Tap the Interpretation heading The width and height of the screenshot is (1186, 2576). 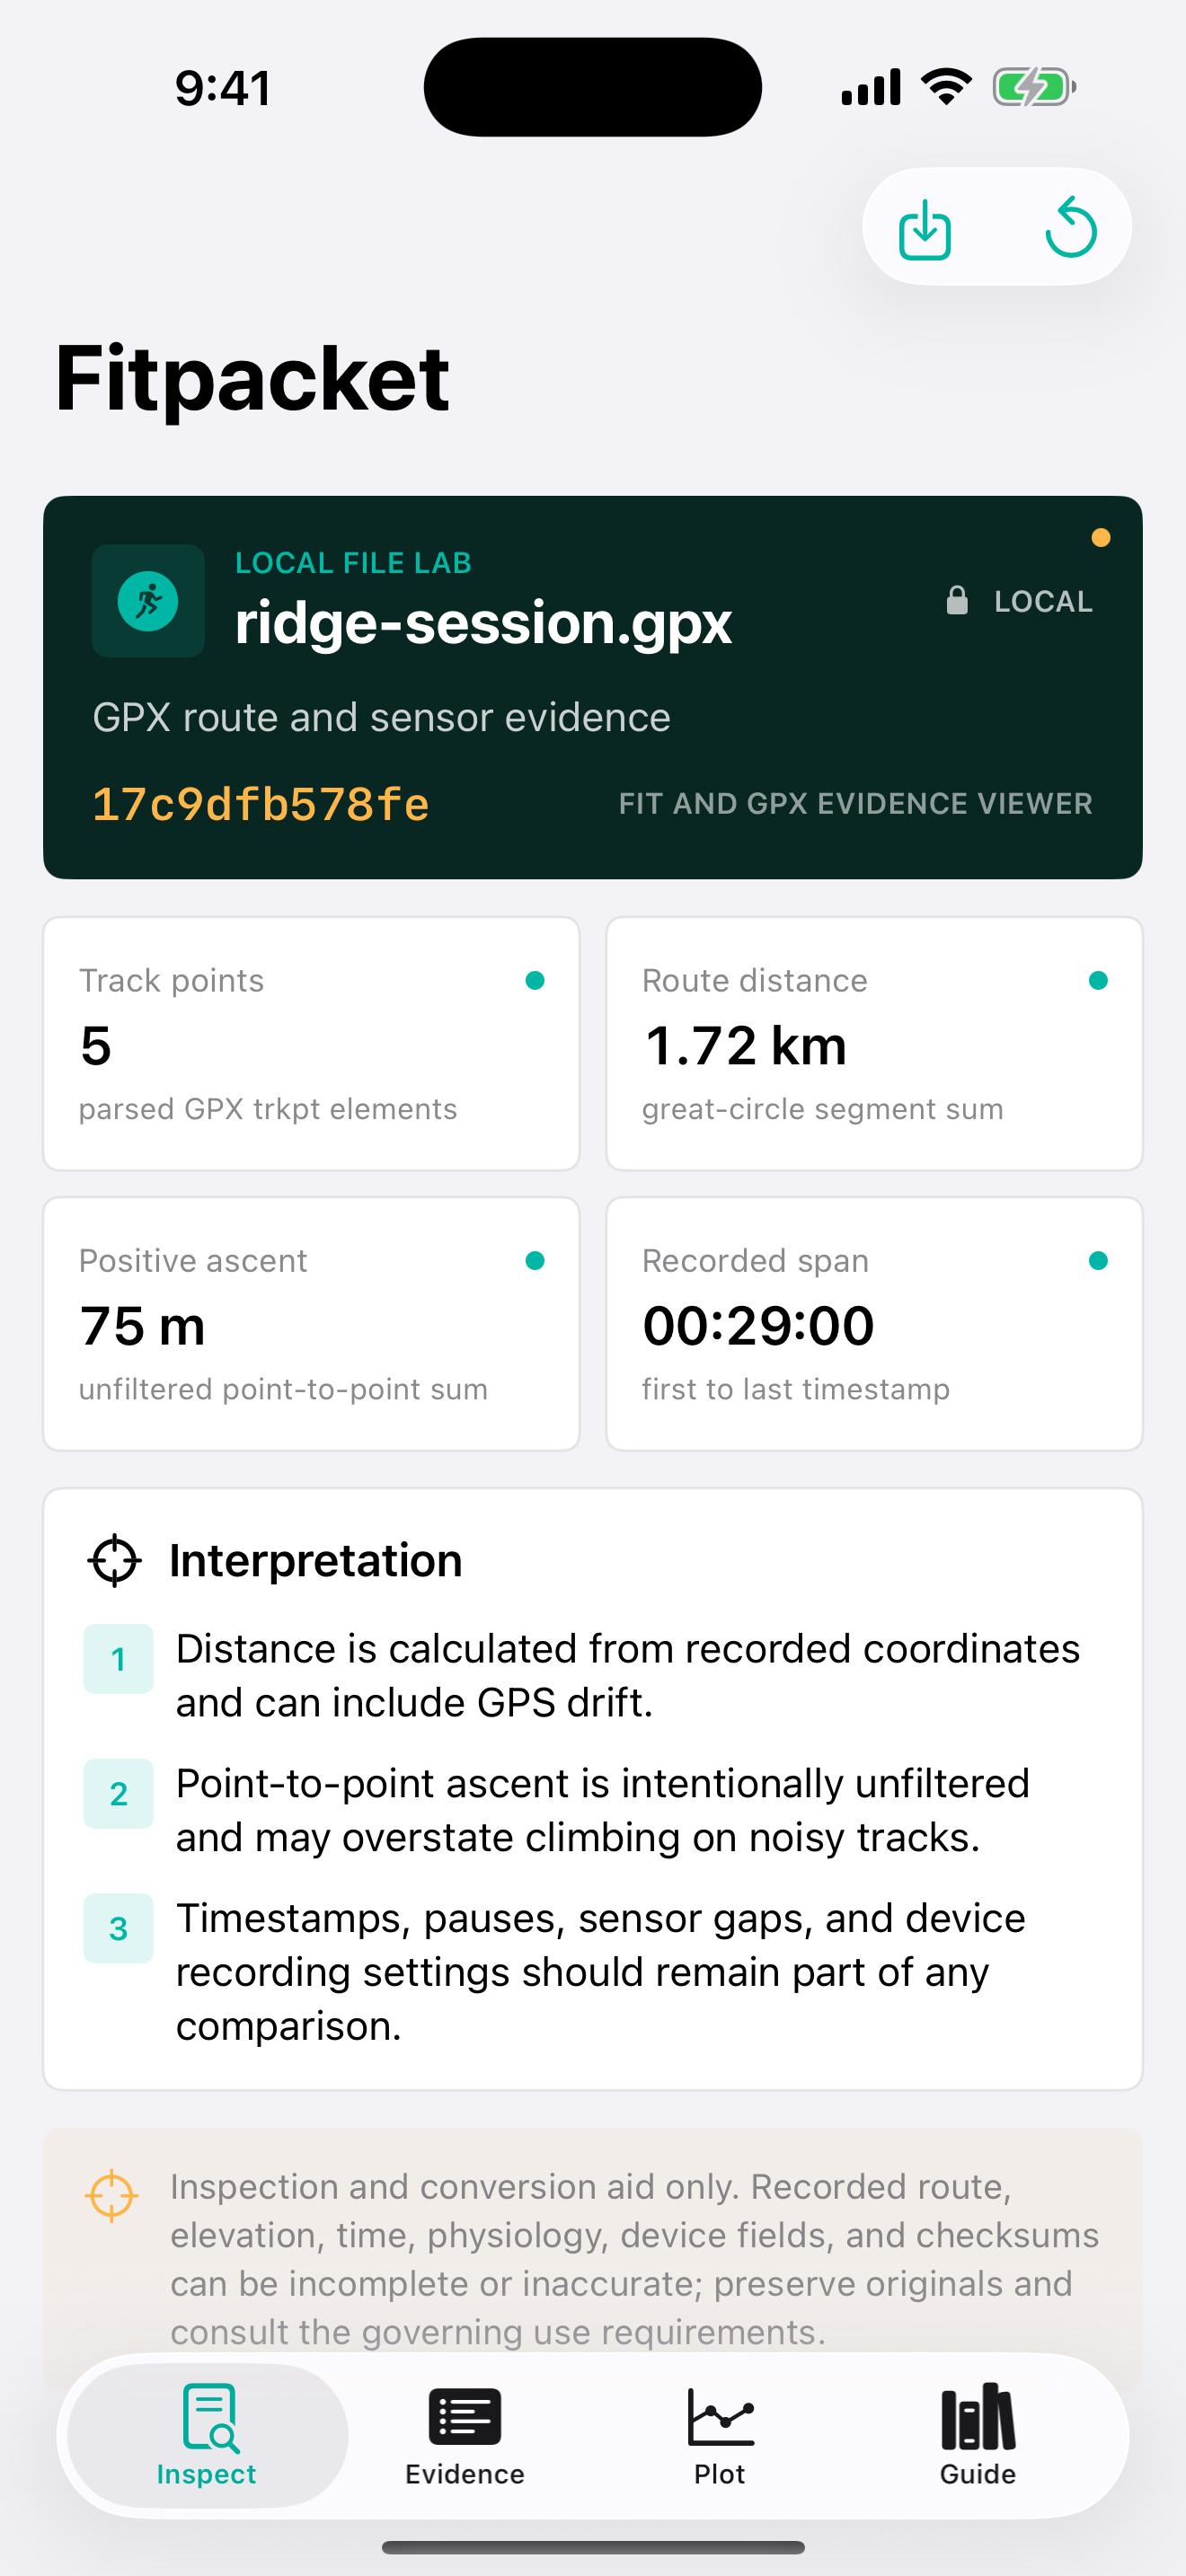click(x=315, y=1560)
